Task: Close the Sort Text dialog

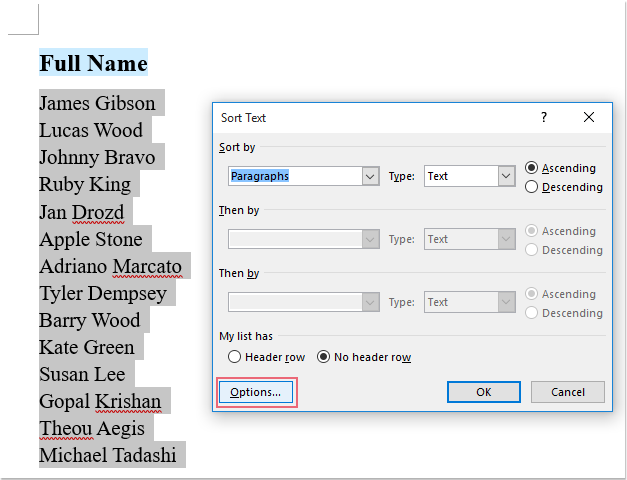Action: coord(589,117)
